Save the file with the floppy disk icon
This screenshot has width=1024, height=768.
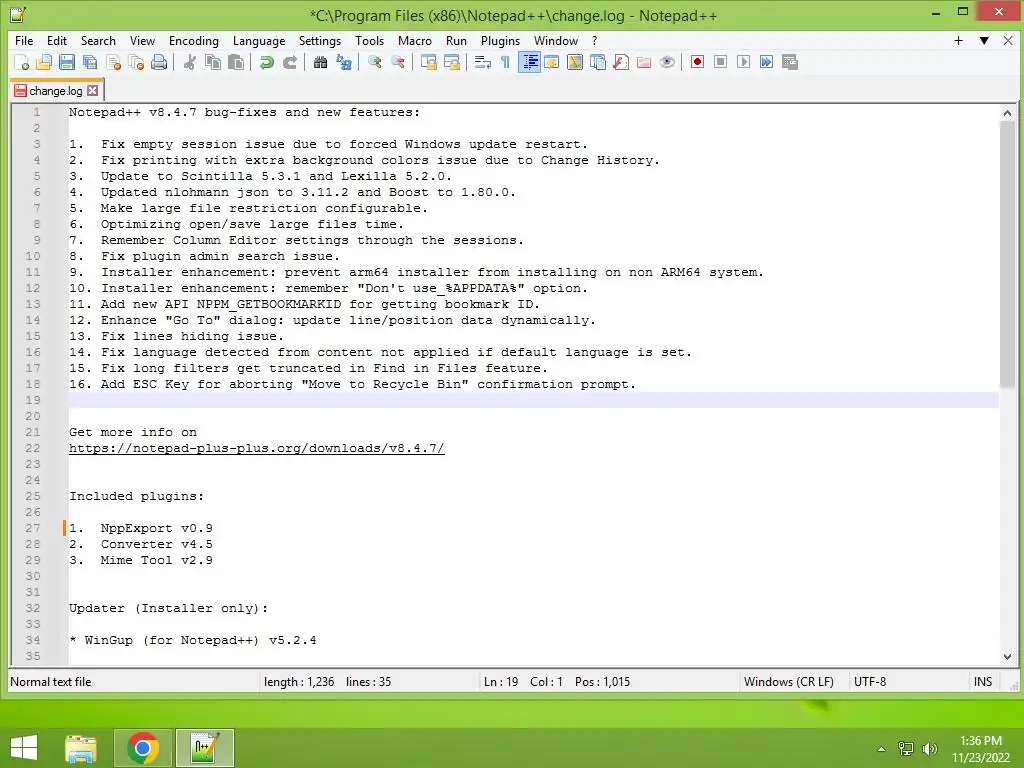[x=67, y=62]
